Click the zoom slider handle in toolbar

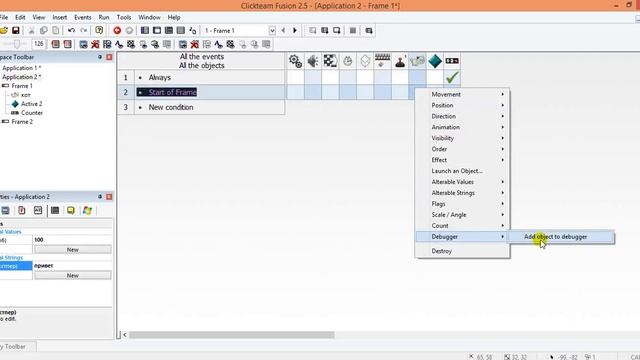point(17,44)
